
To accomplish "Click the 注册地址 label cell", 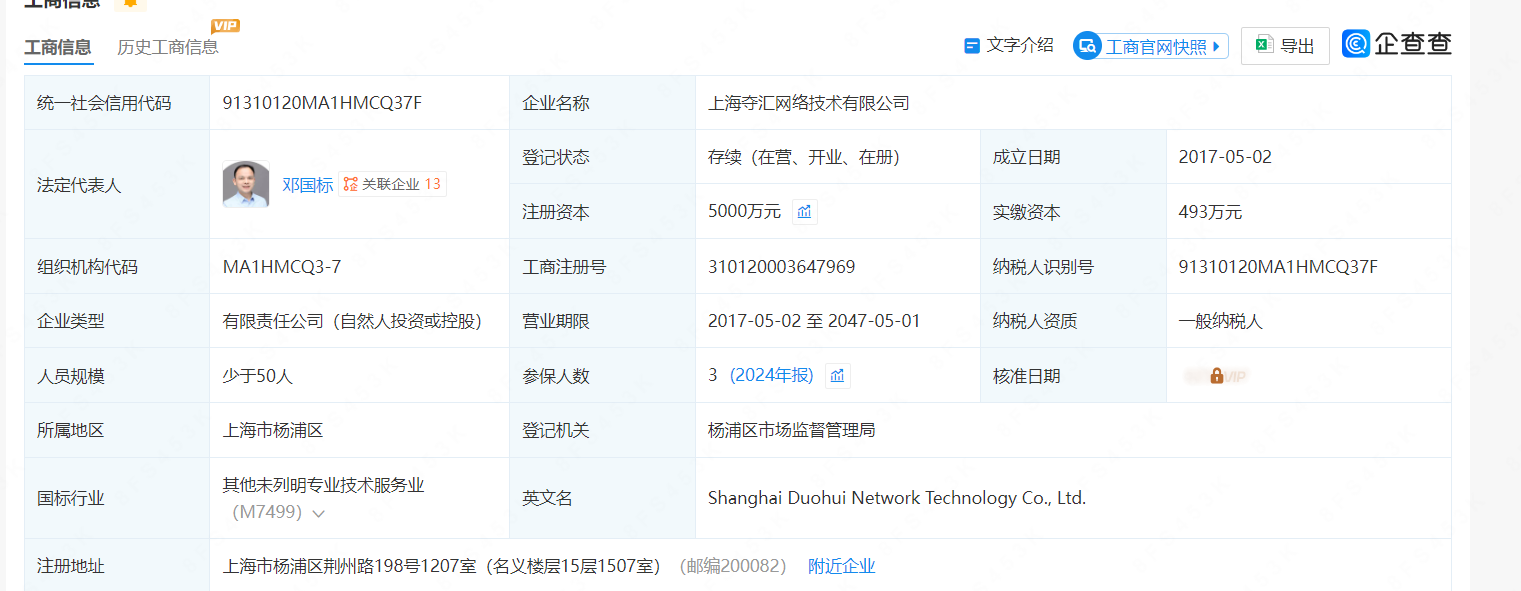I will [x=117, y=566].
